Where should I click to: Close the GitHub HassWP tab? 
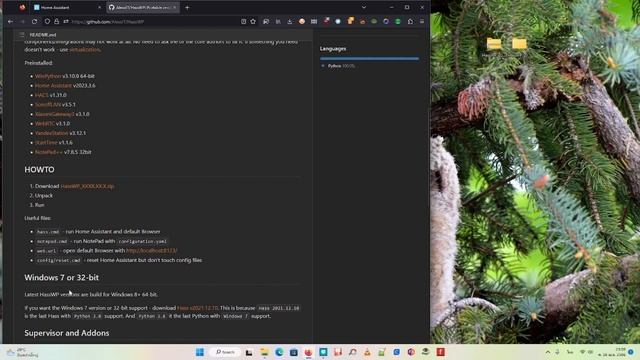[x=174, y=7]
